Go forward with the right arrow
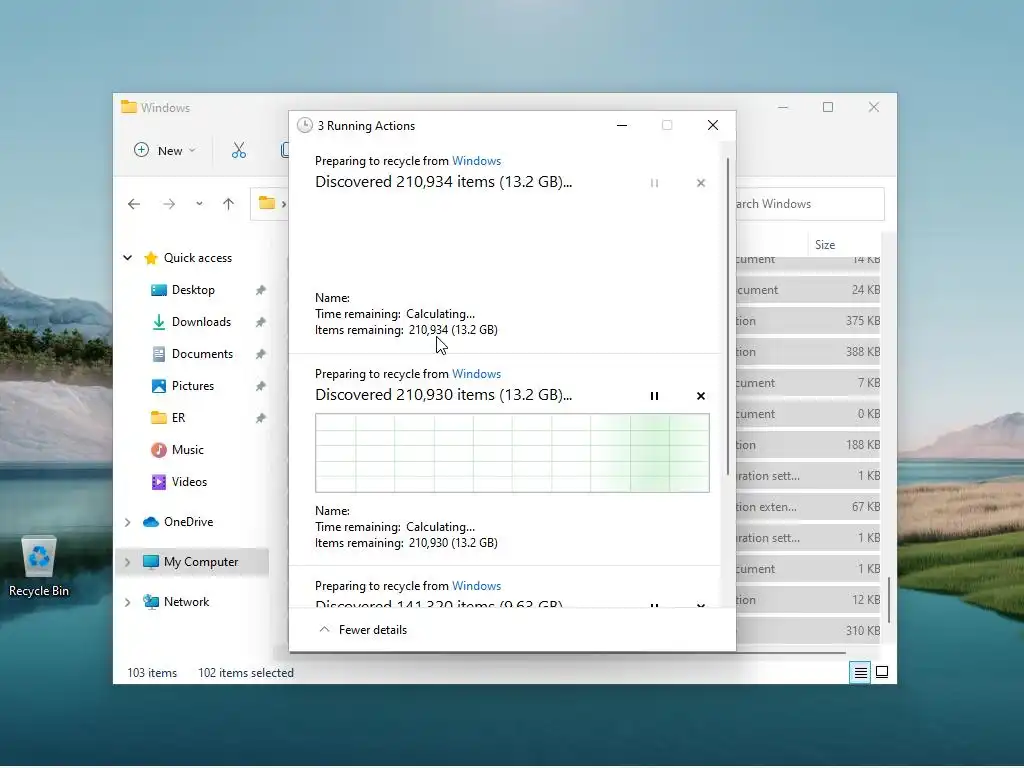1024x768 pixels. (x=169, y=204)
